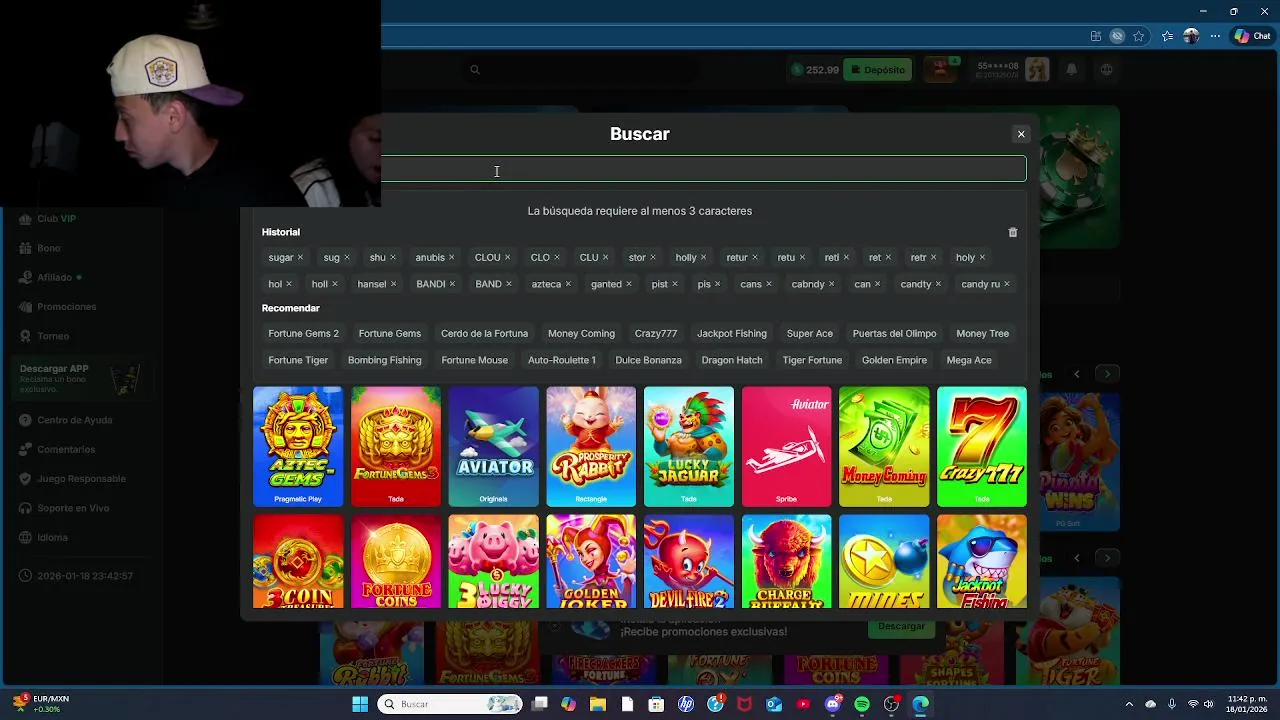Launch the red Spribe Aviator game
Image resolution: width=1280 pixels, height=720 pixels.
787,446
